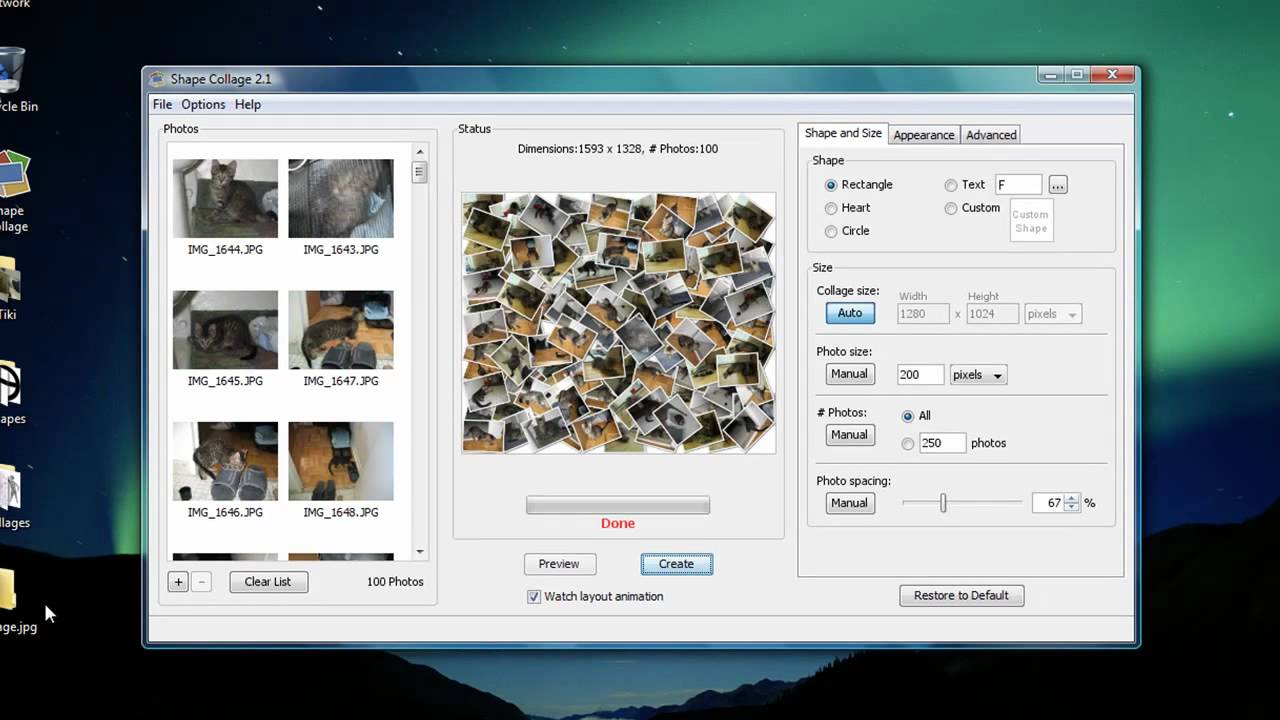Viewport: 1280px width, 720px height.
Task: Select the IMG_1645.JPG thumbnail
Action: [225, 330]
